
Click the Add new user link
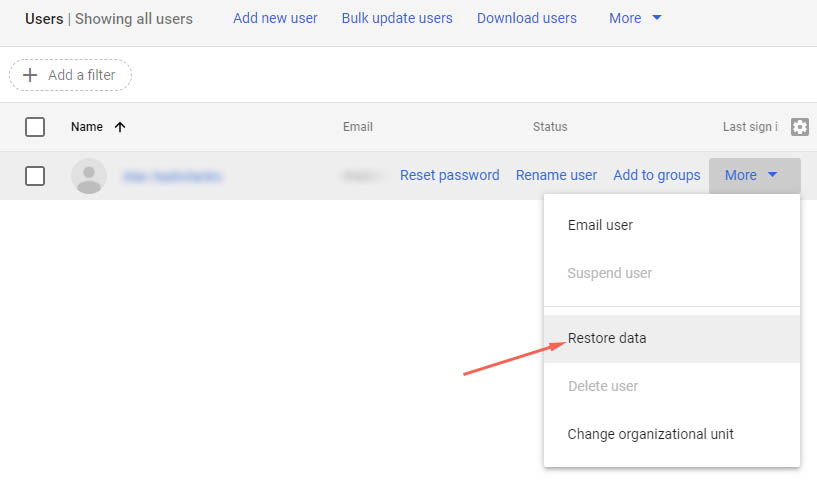click(x=275, y=18)
